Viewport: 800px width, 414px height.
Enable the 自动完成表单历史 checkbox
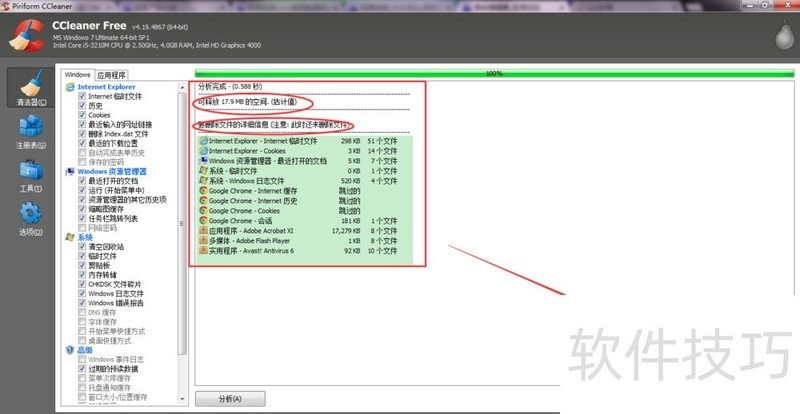pyautogui.click(x=82, y=153)
